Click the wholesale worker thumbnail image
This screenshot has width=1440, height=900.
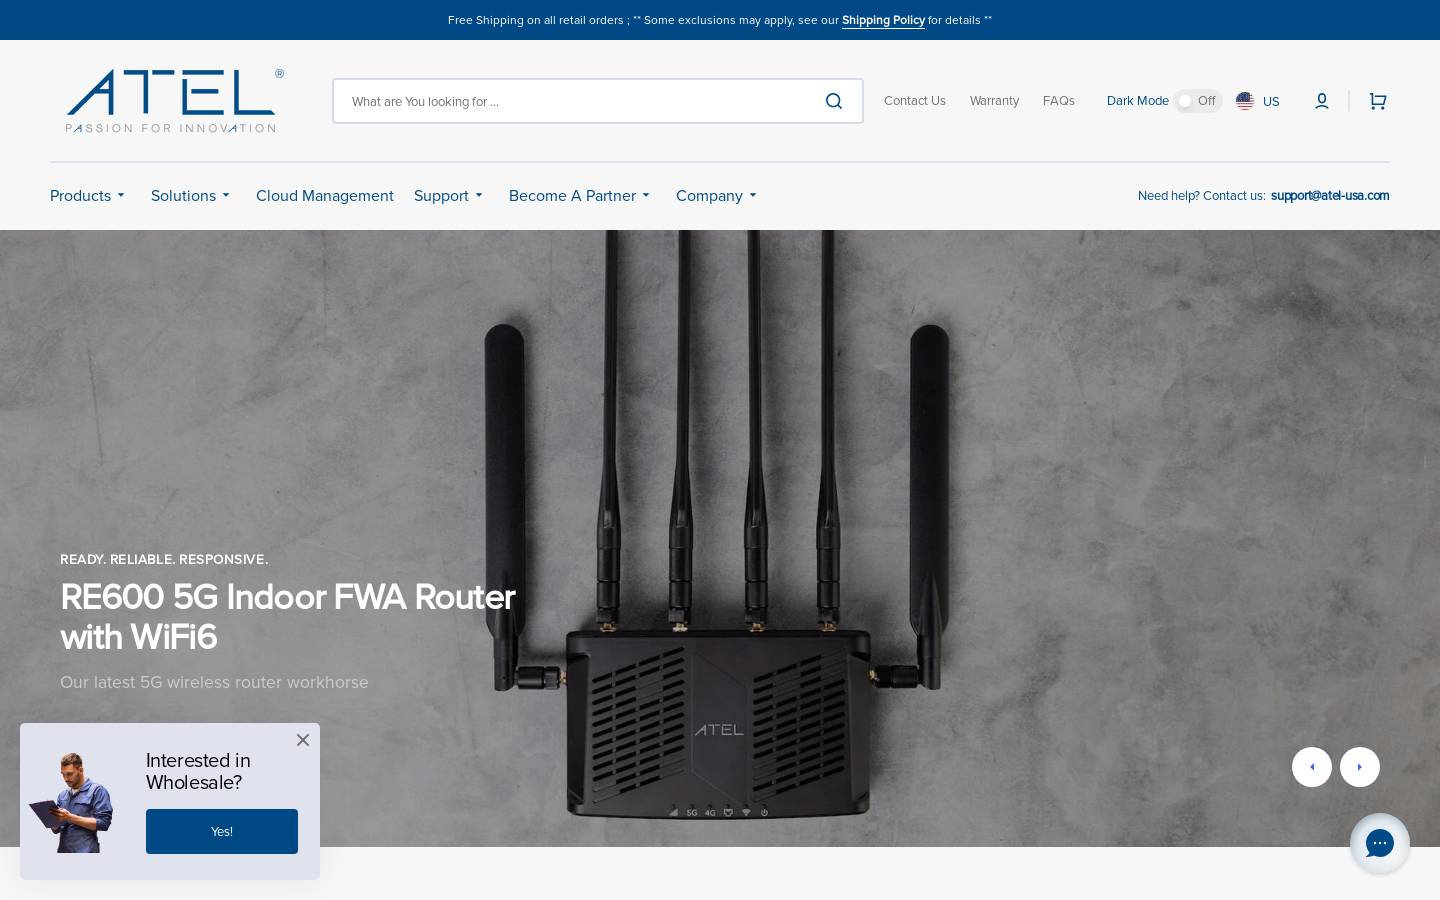[x=72, y=802]
